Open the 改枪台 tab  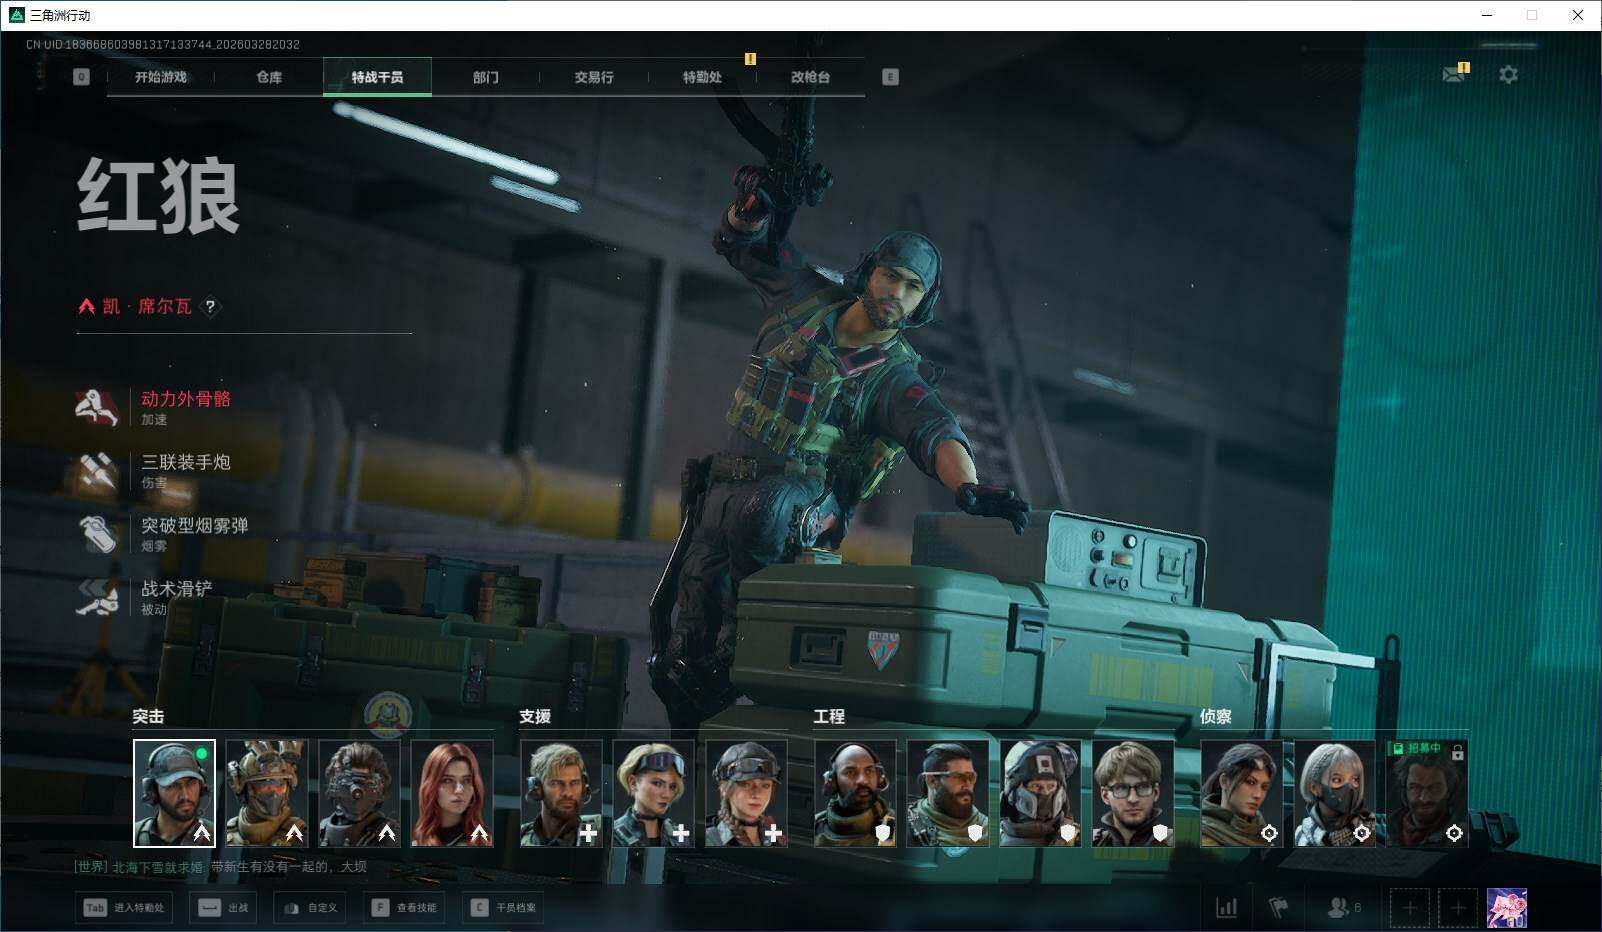coord(810,77)
